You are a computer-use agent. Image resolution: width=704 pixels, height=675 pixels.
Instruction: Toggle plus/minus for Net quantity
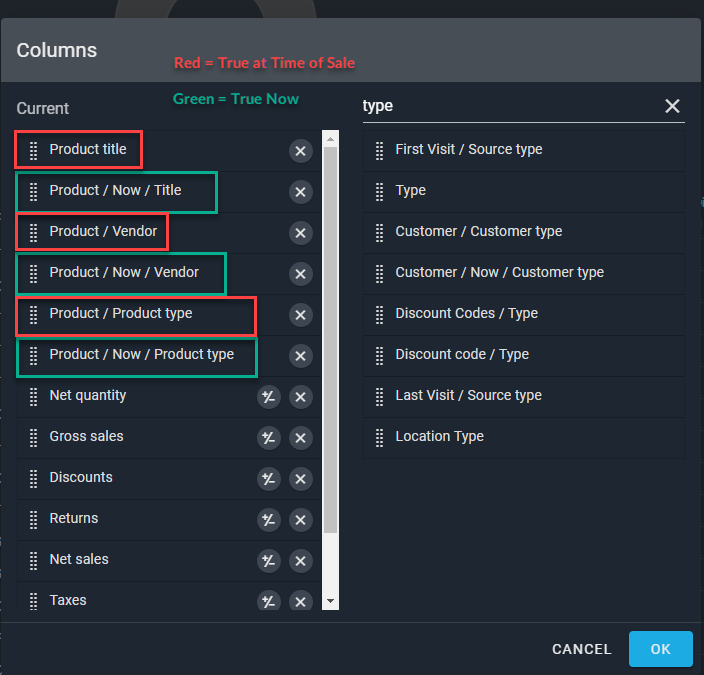point(268,397)
